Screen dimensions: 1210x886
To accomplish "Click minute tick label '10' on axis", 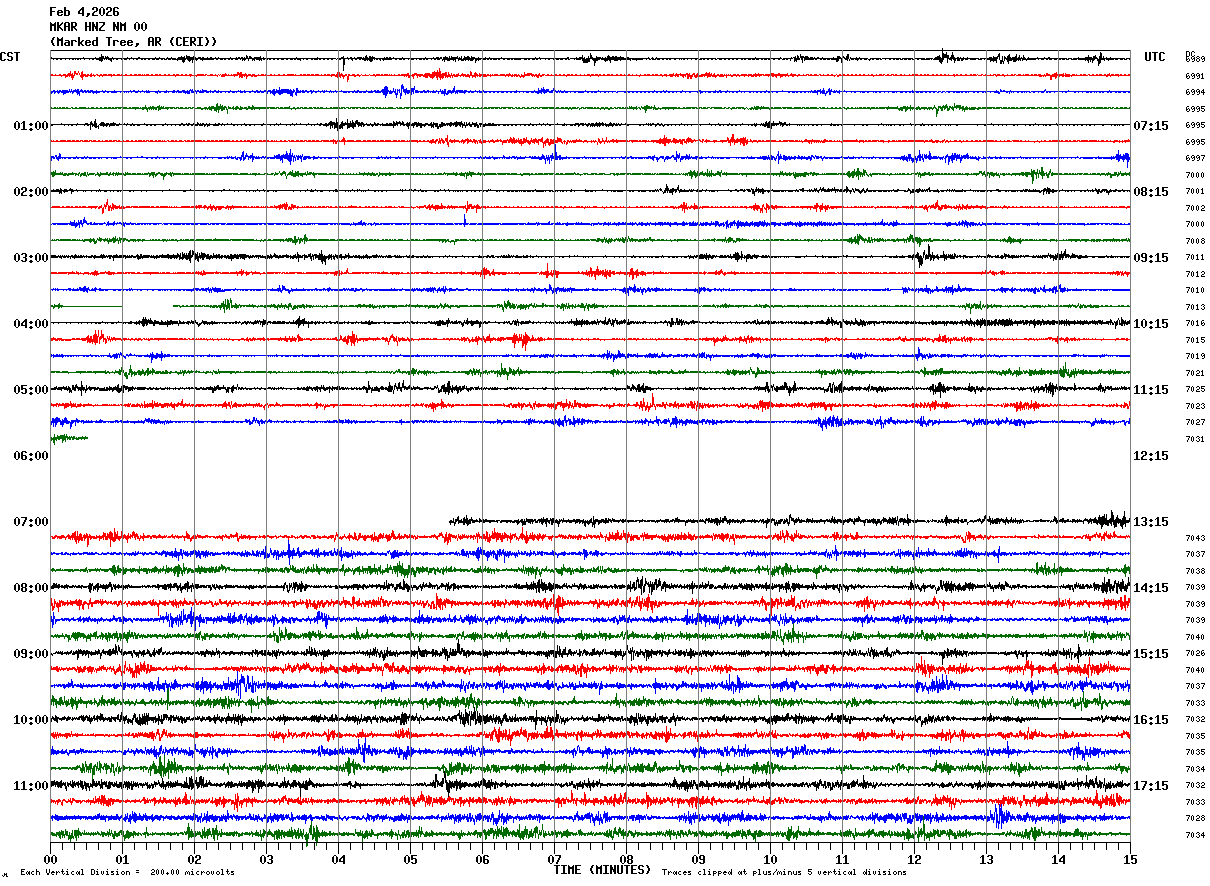I will click(x=770, y=860).
